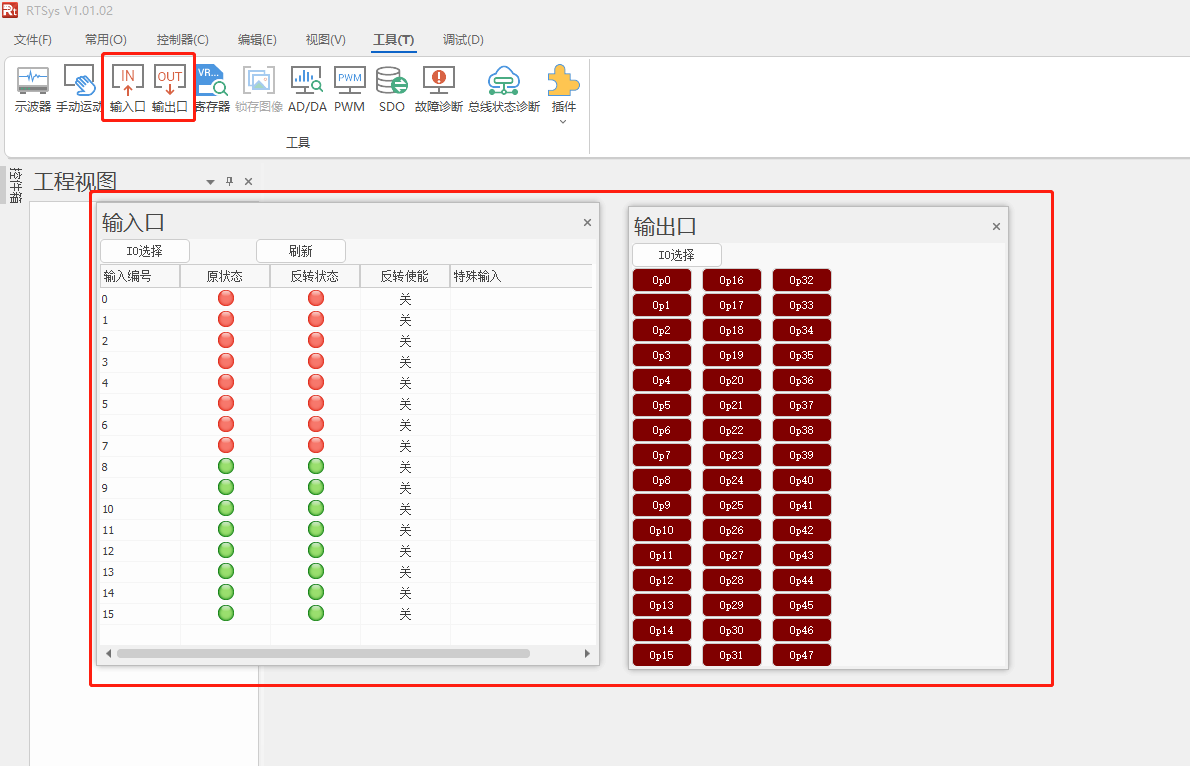
Task: Close the 输入口 window
Action: pyautogui.click(x=587, y=222)
